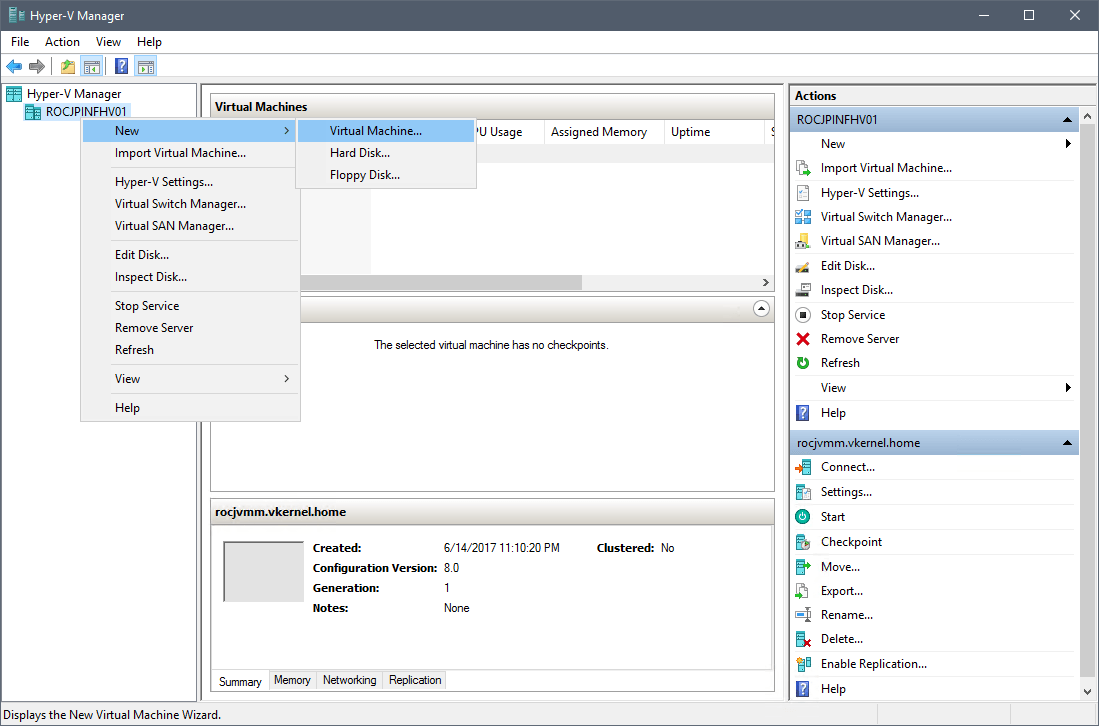
Task: Click the blue Help toolbar icon
Action: pos(121,67)
